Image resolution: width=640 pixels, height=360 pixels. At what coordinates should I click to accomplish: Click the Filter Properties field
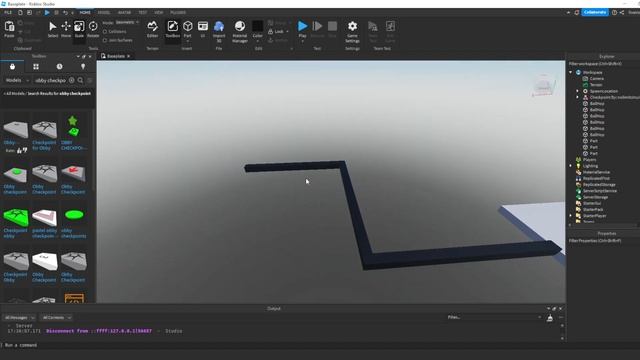603,241
